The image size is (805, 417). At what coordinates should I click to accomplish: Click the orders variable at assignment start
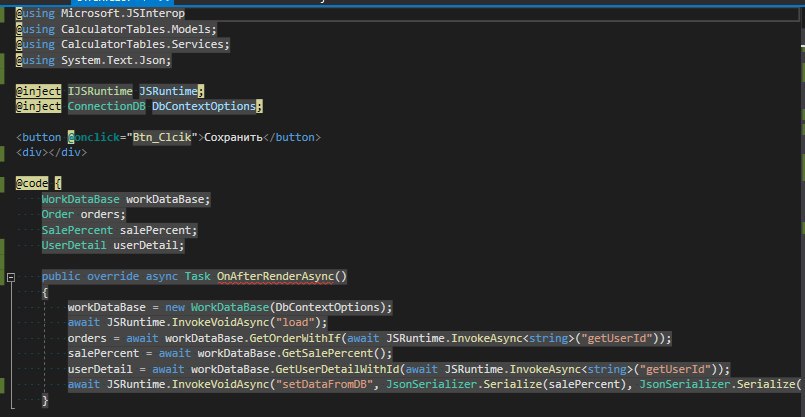[x=87, y=338]
